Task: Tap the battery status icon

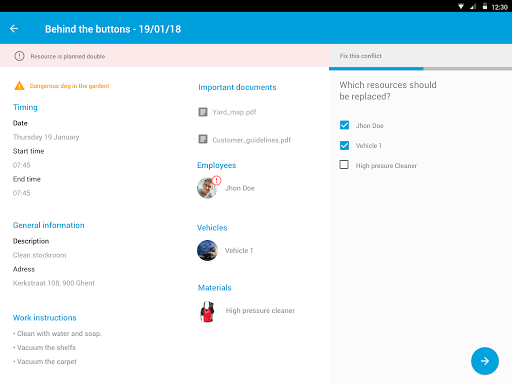Action: [485, 6]
